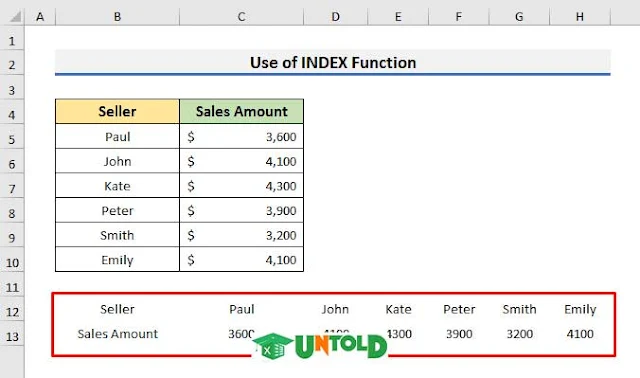Select the 4100 value under Emily in row 13
This screenshot has width=640, height=378.
(580, 334)
